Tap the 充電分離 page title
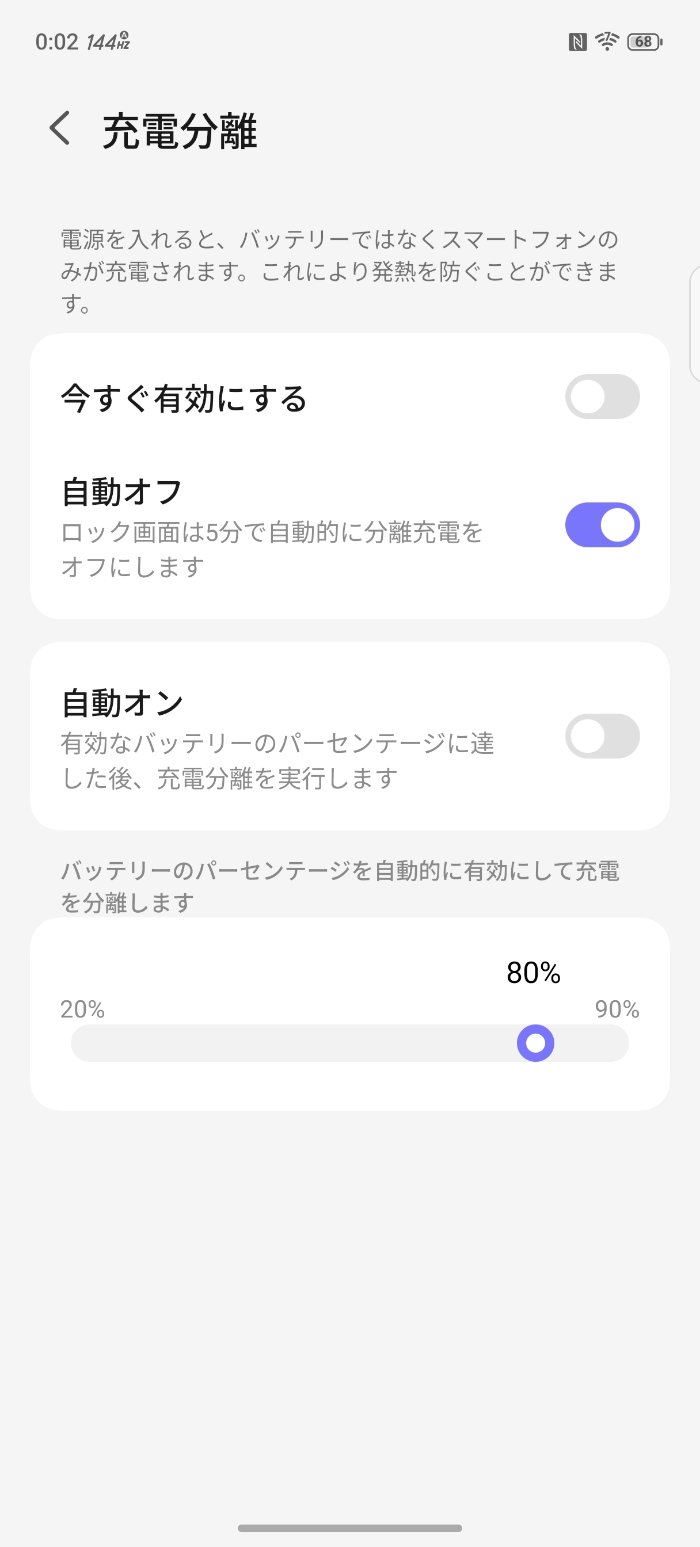The width and height of the screenshot is (700, 1547). point(180,131)
